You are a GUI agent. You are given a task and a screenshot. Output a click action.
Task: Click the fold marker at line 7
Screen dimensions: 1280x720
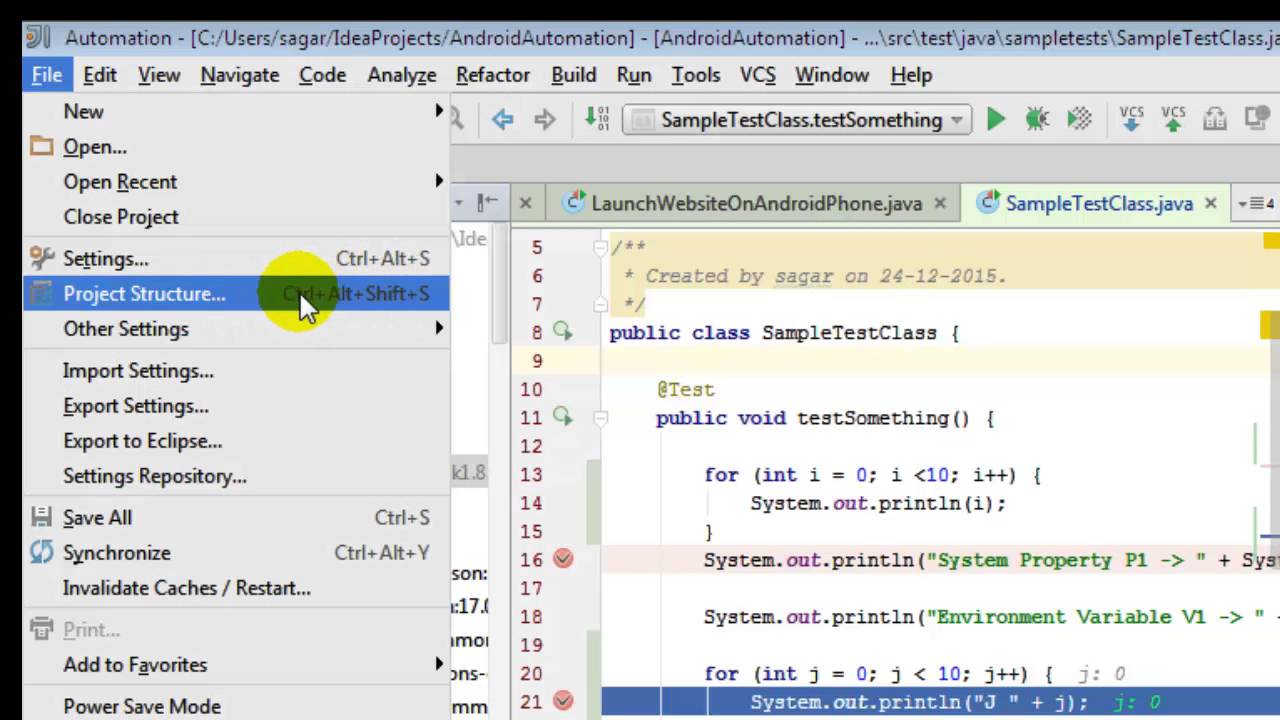(600, 304)
